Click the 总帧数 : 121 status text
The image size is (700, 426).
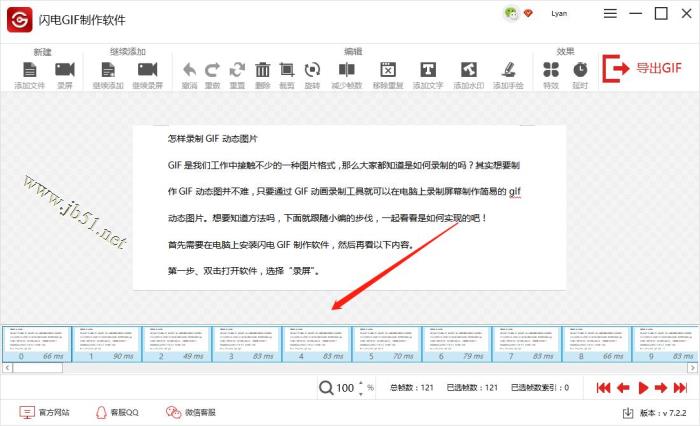point(412,388)
